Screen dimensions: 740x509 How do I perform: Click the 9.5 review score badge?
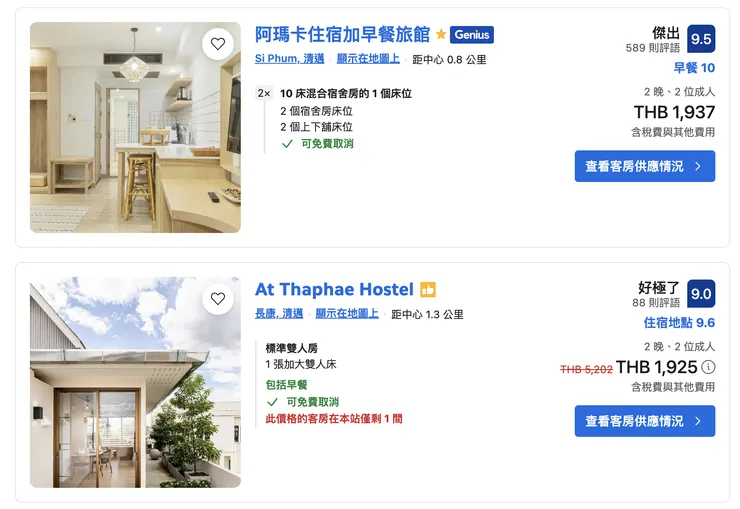[x=701, y=39]
